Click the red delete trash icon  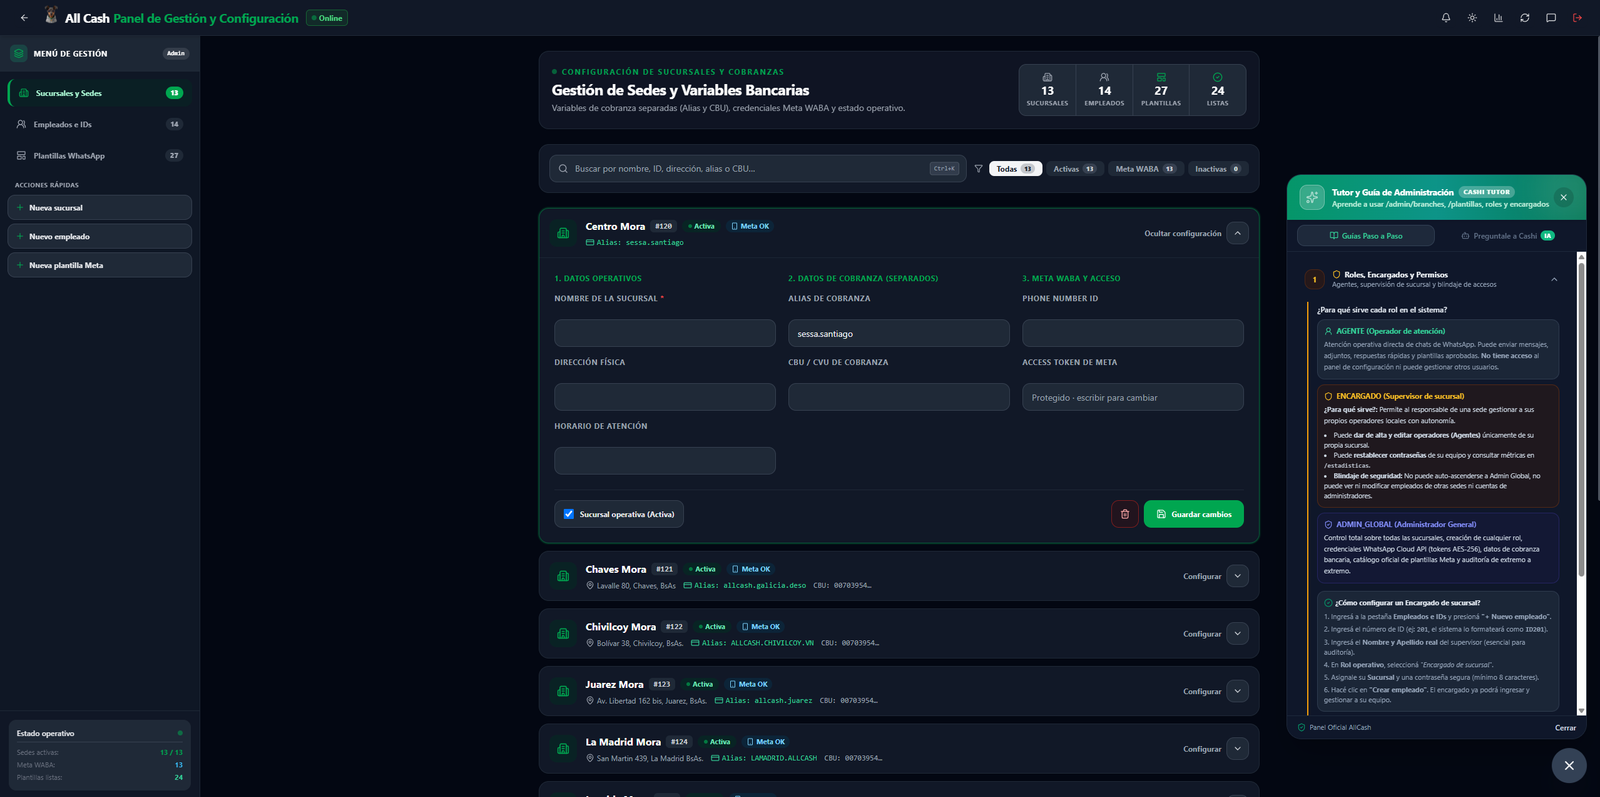(x=1125, y=514)
